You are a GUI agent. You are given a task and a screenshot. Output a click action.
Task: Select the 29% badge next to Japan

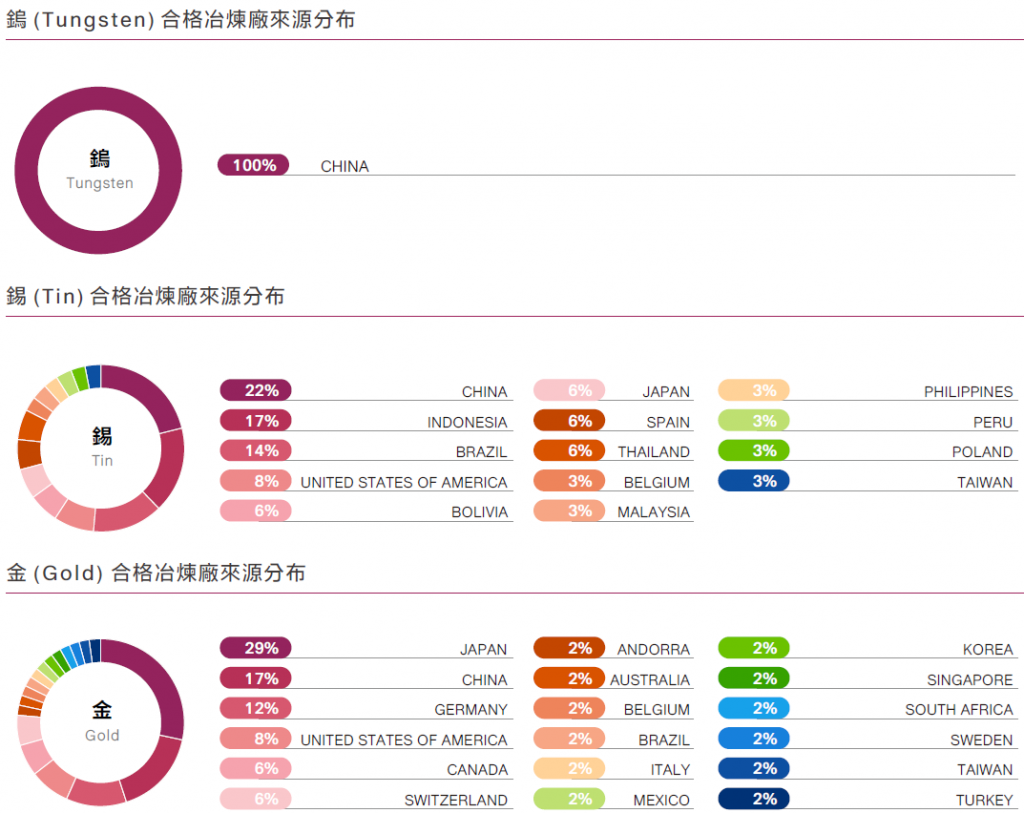click(x=256, y=649)
